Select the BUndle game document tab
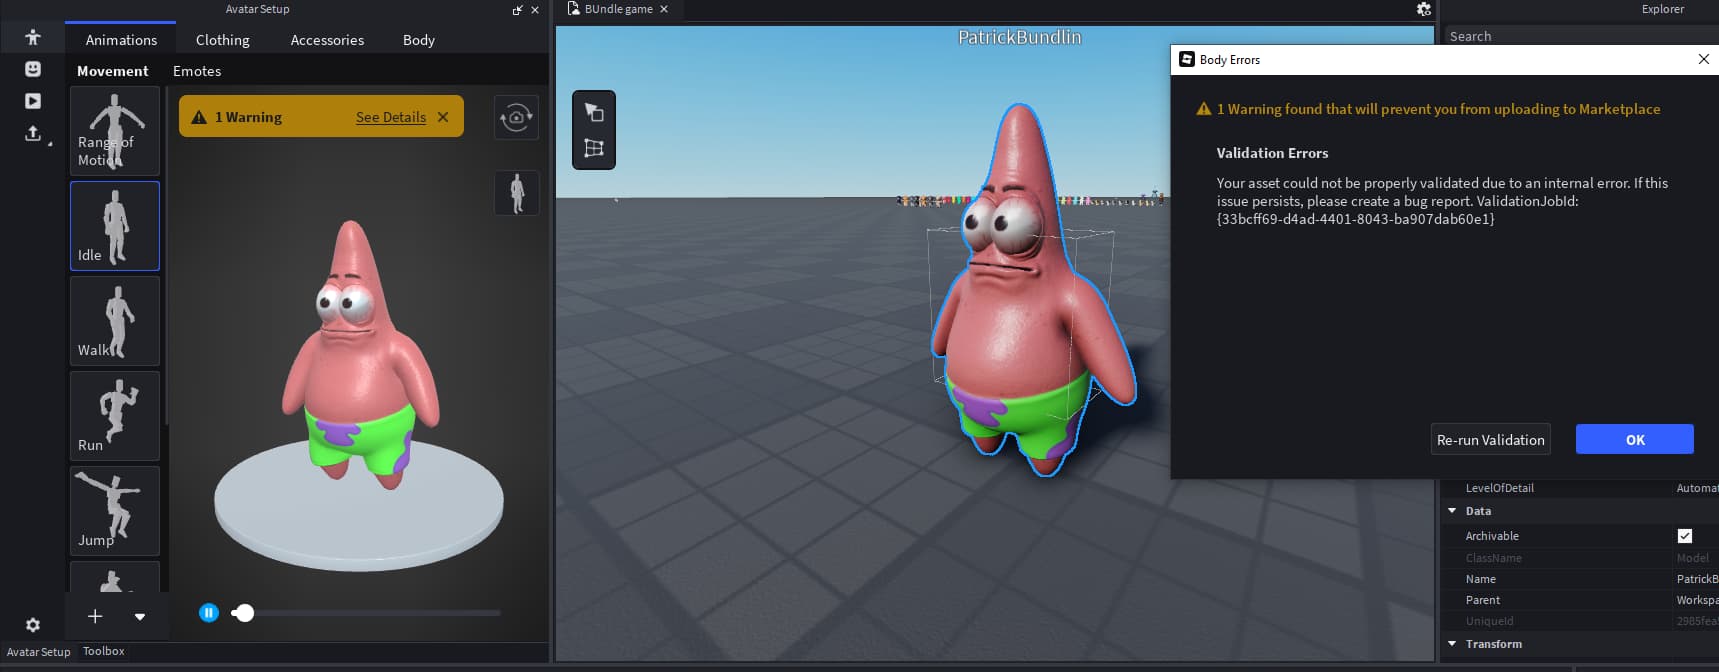This screenshot has width=1719, height=672. tap(618, 9)
